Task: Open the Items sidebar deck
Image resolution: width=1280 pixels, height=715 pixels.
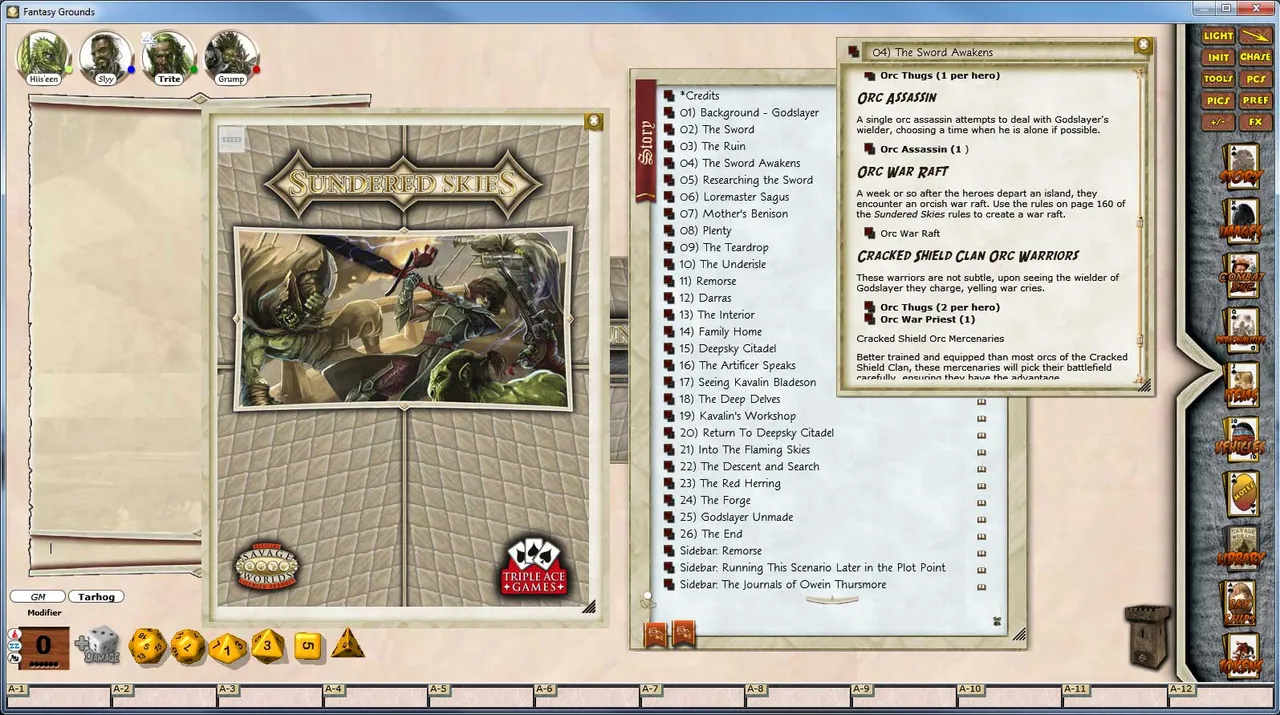Action: (1240, 385)
